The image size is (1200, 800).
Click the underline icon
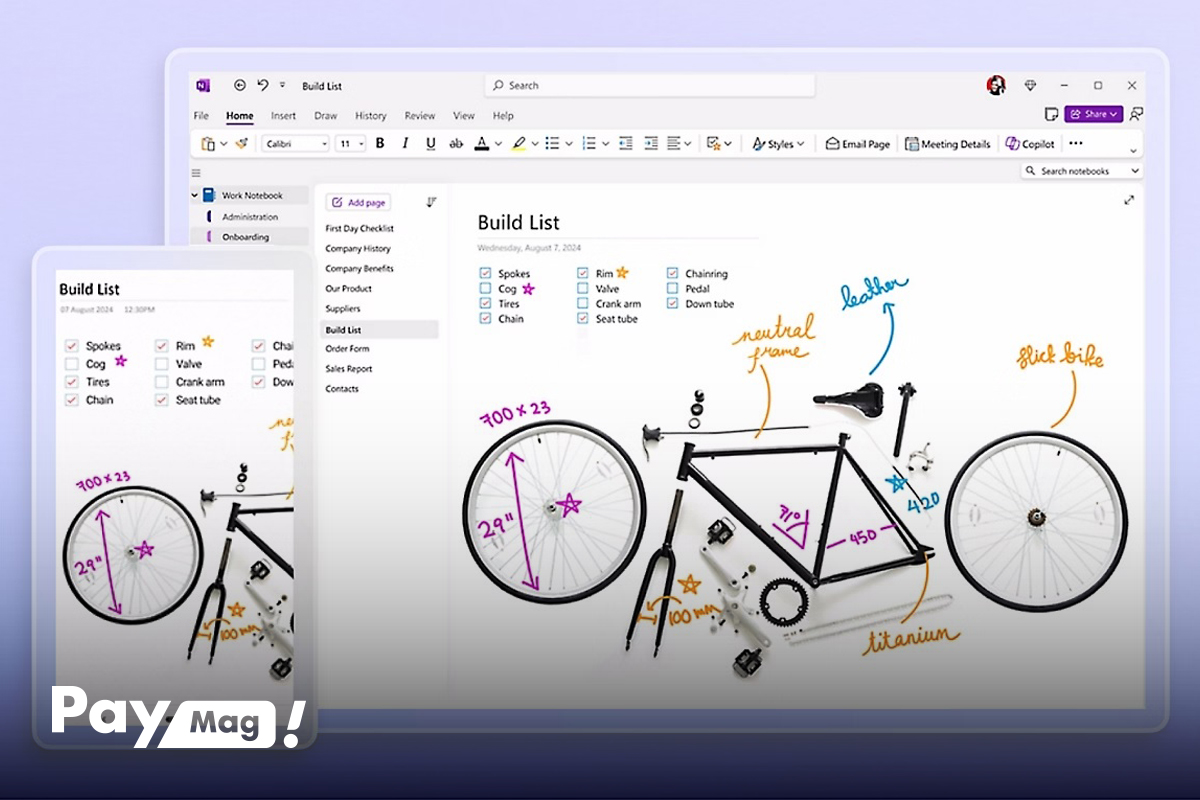[431, 144]
